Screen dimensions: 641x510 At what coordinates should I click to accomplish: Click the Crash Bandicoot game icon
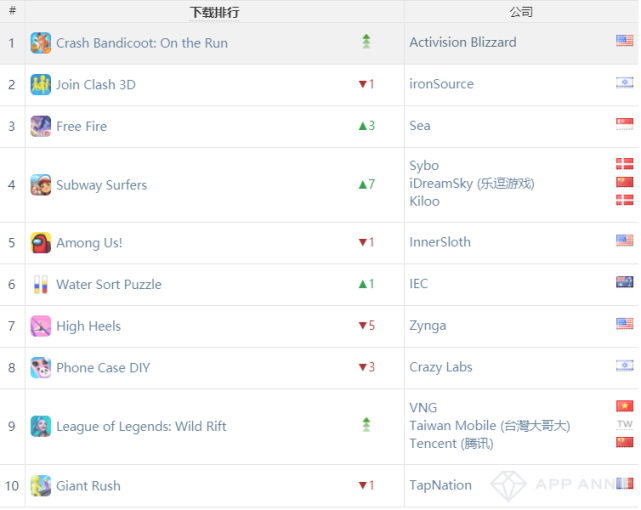[41, 43]
